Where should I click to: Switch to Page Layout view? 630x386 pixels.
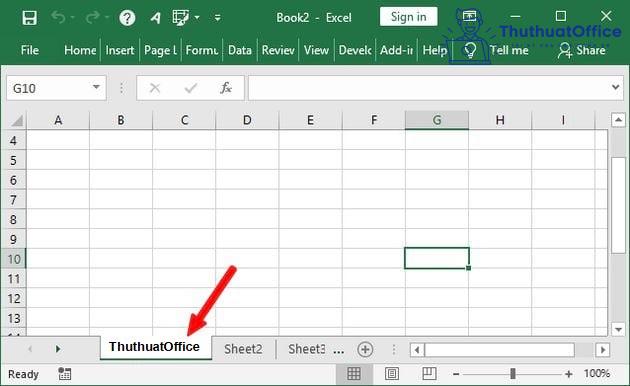[392, 374]
